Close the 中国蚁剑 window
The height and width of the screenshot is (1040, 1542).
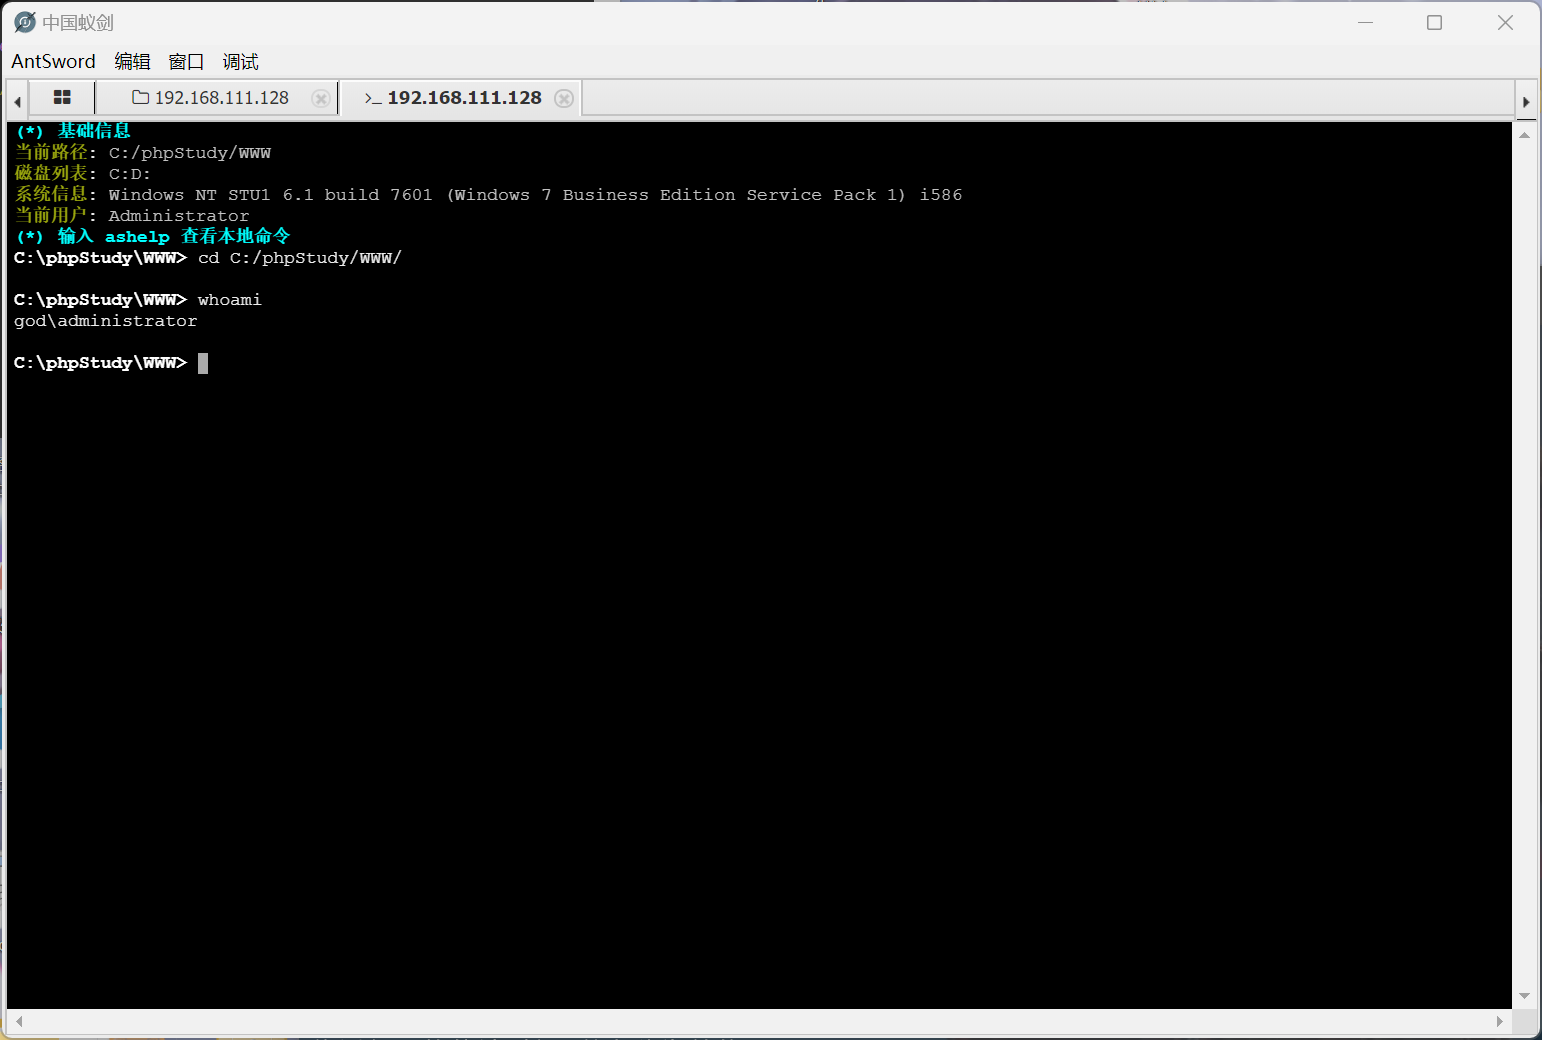[x=1505, y=22]
